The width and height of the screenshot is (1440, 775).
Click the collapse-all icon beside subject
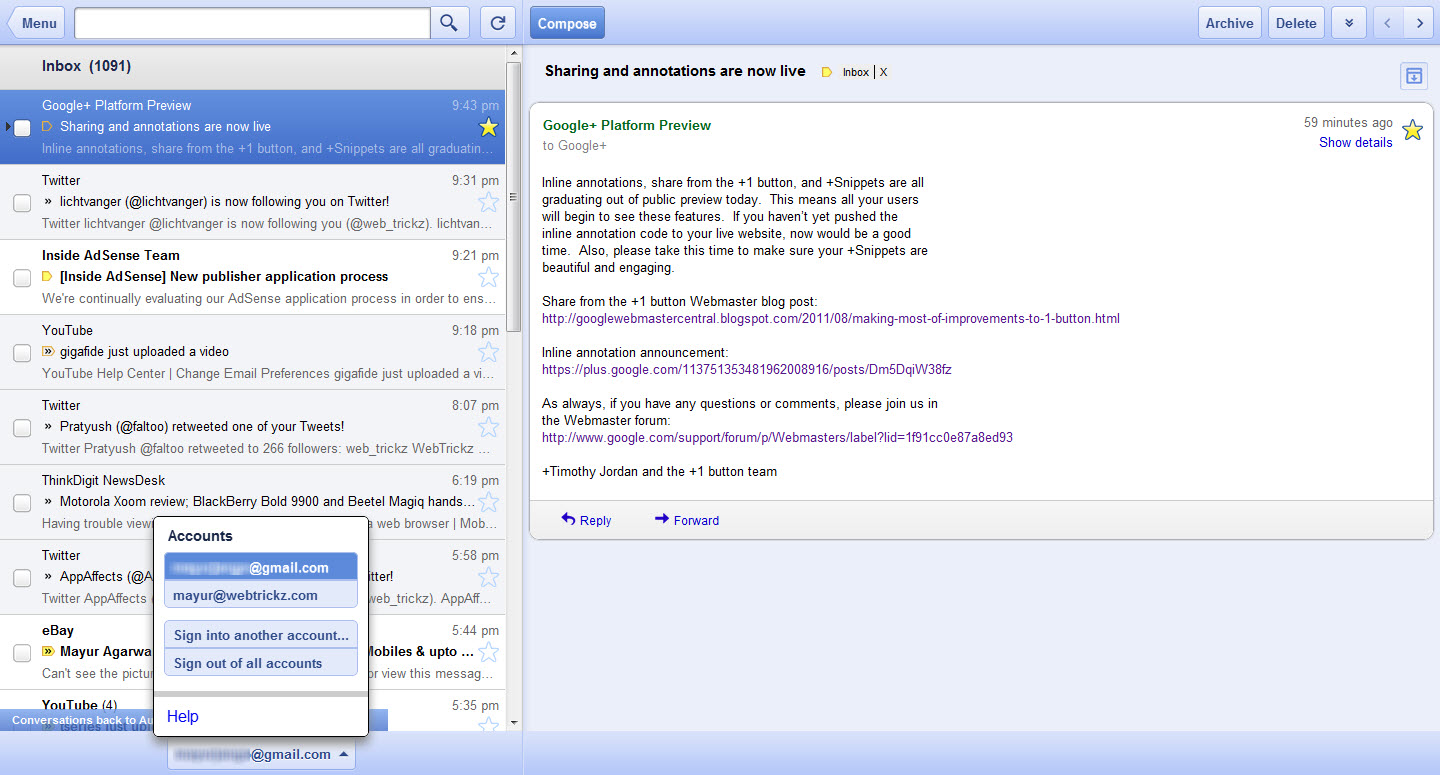pos(1413,75)
